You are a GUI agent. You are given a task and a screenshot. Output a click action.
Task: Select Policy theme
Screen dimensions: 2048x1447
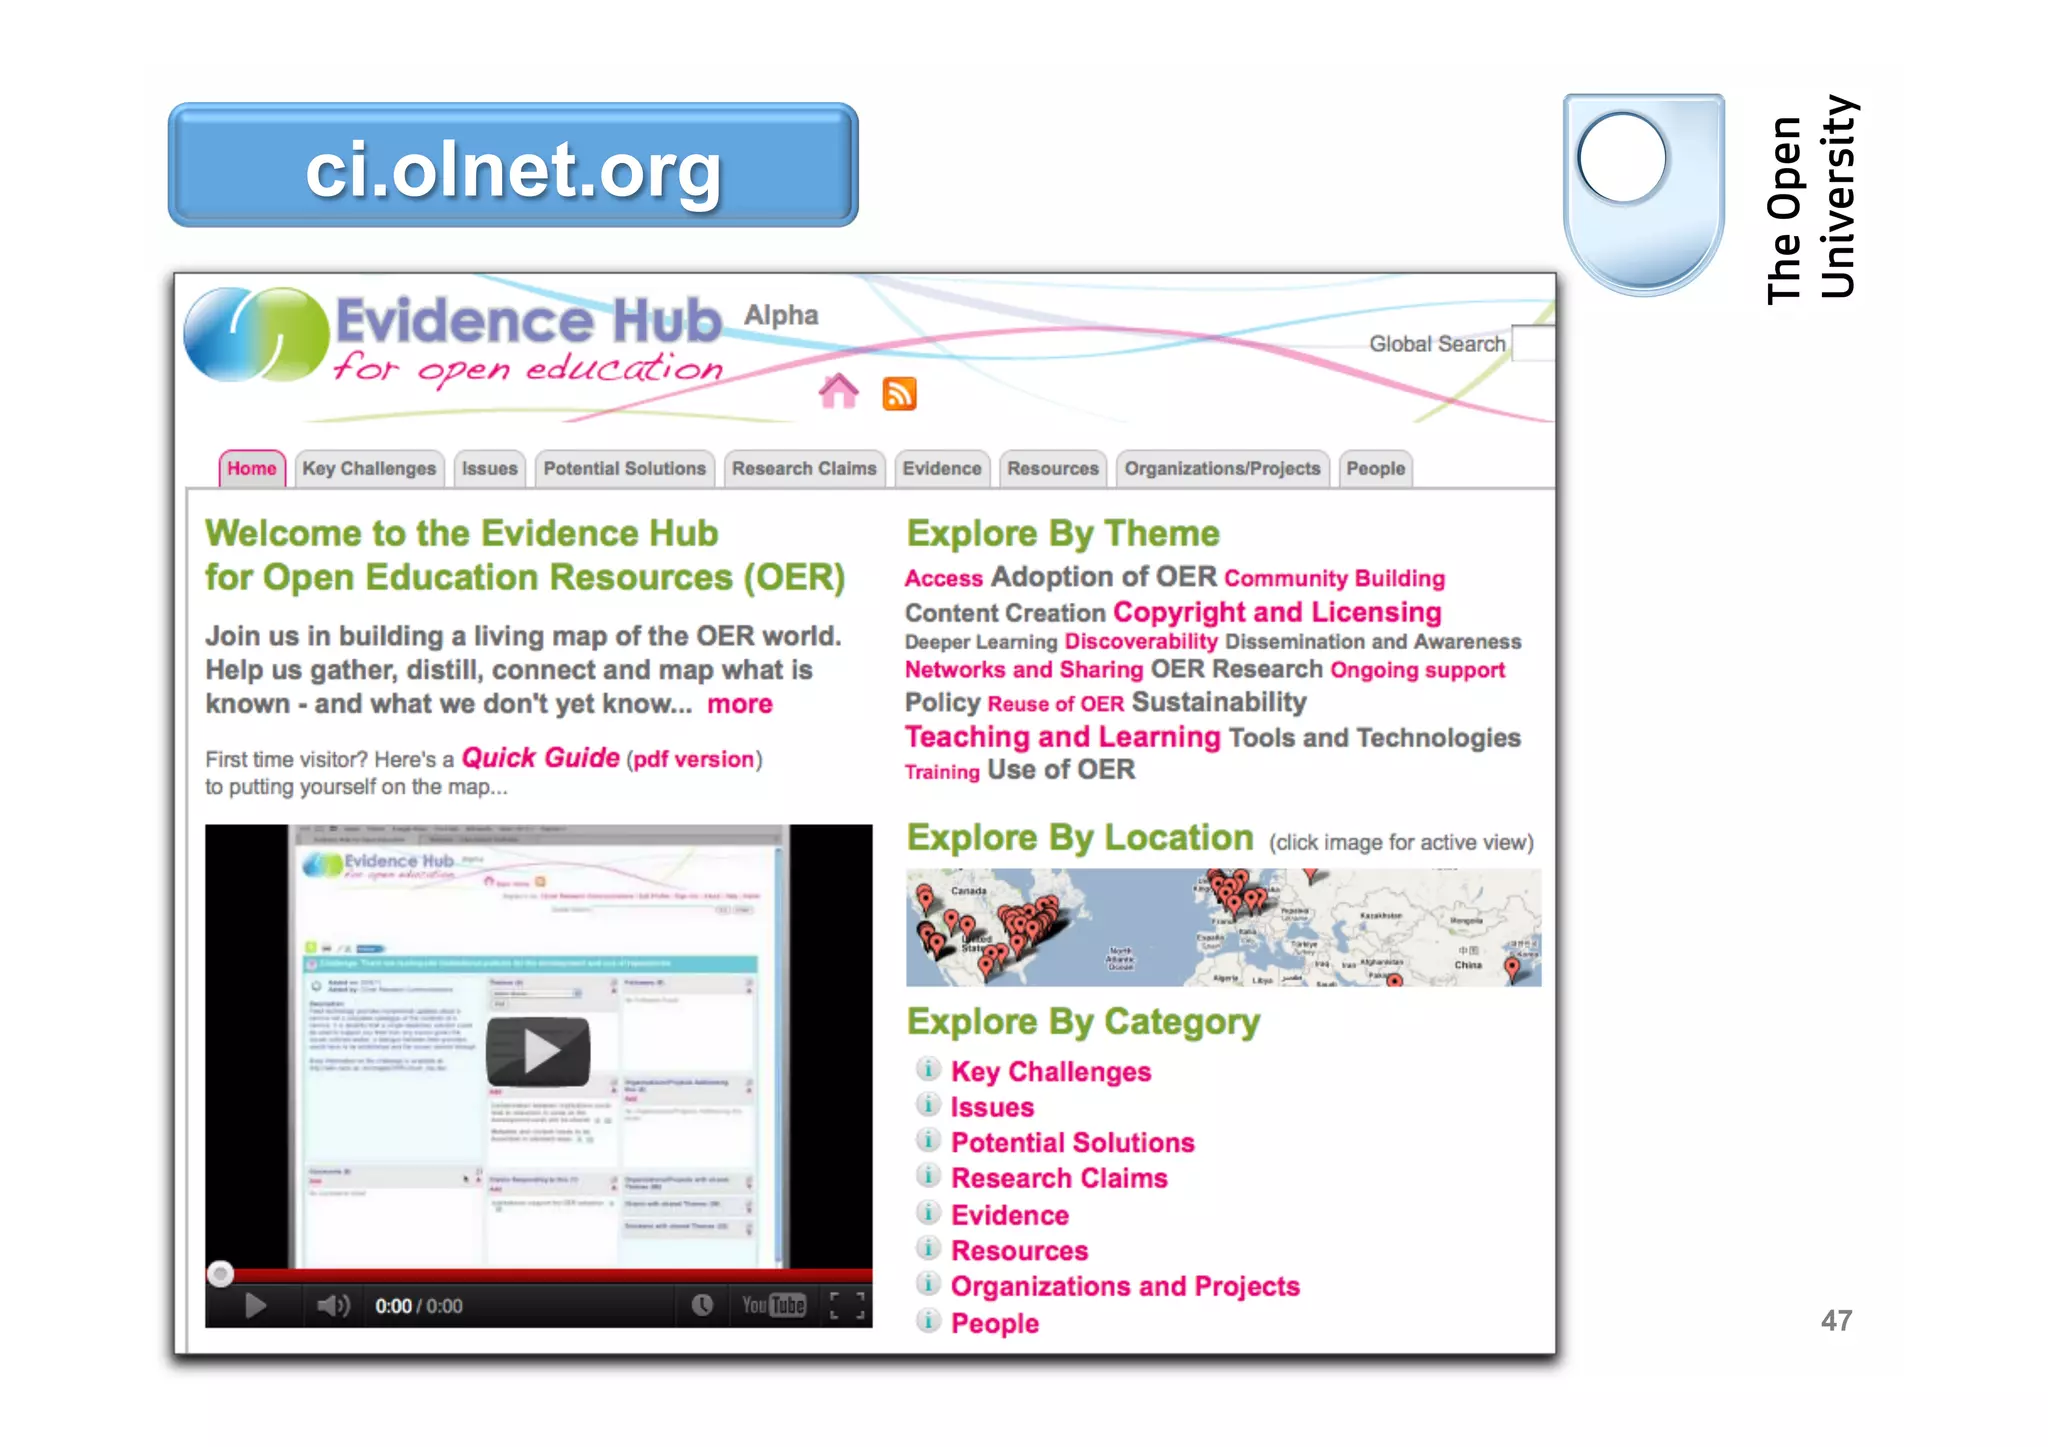pos(943,702)
